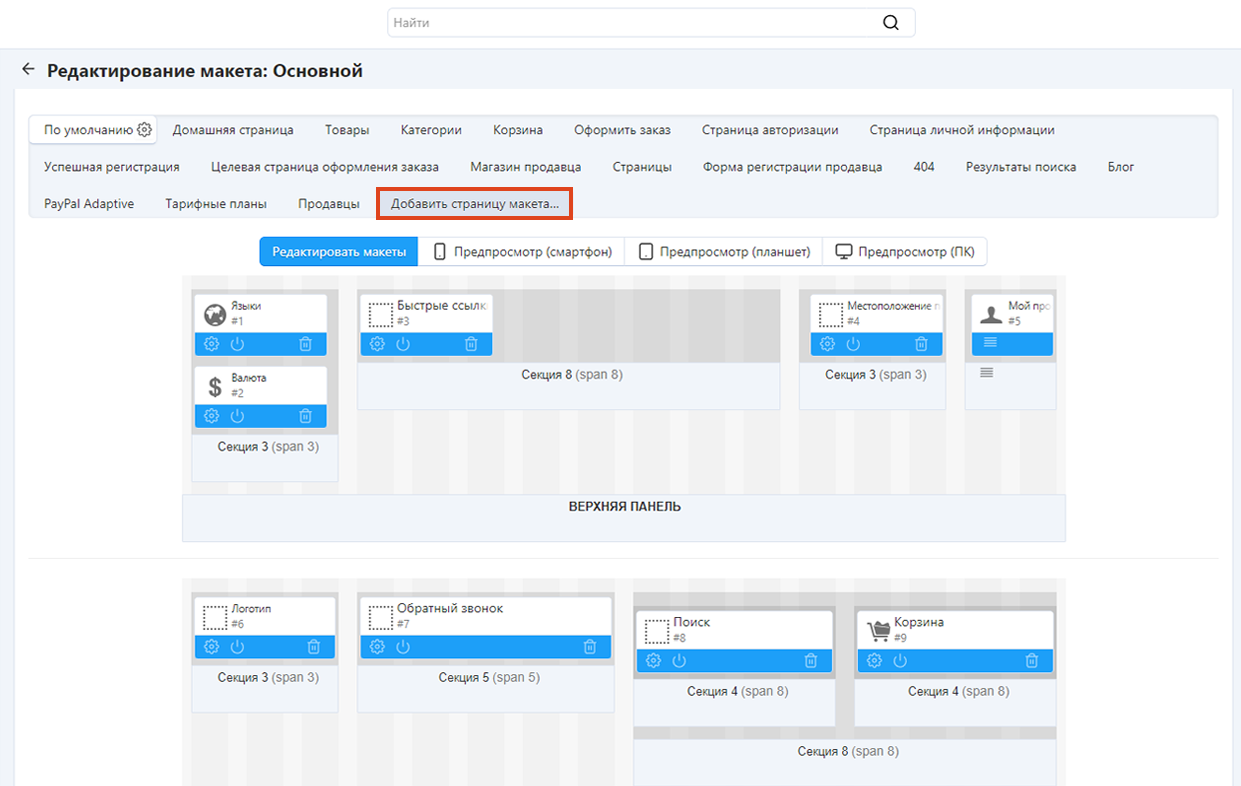Image resolution: width=1241 pixels, height=786 pixels.
Task: Open settings gear for Обратный звонок block
Action: [377, 647]
